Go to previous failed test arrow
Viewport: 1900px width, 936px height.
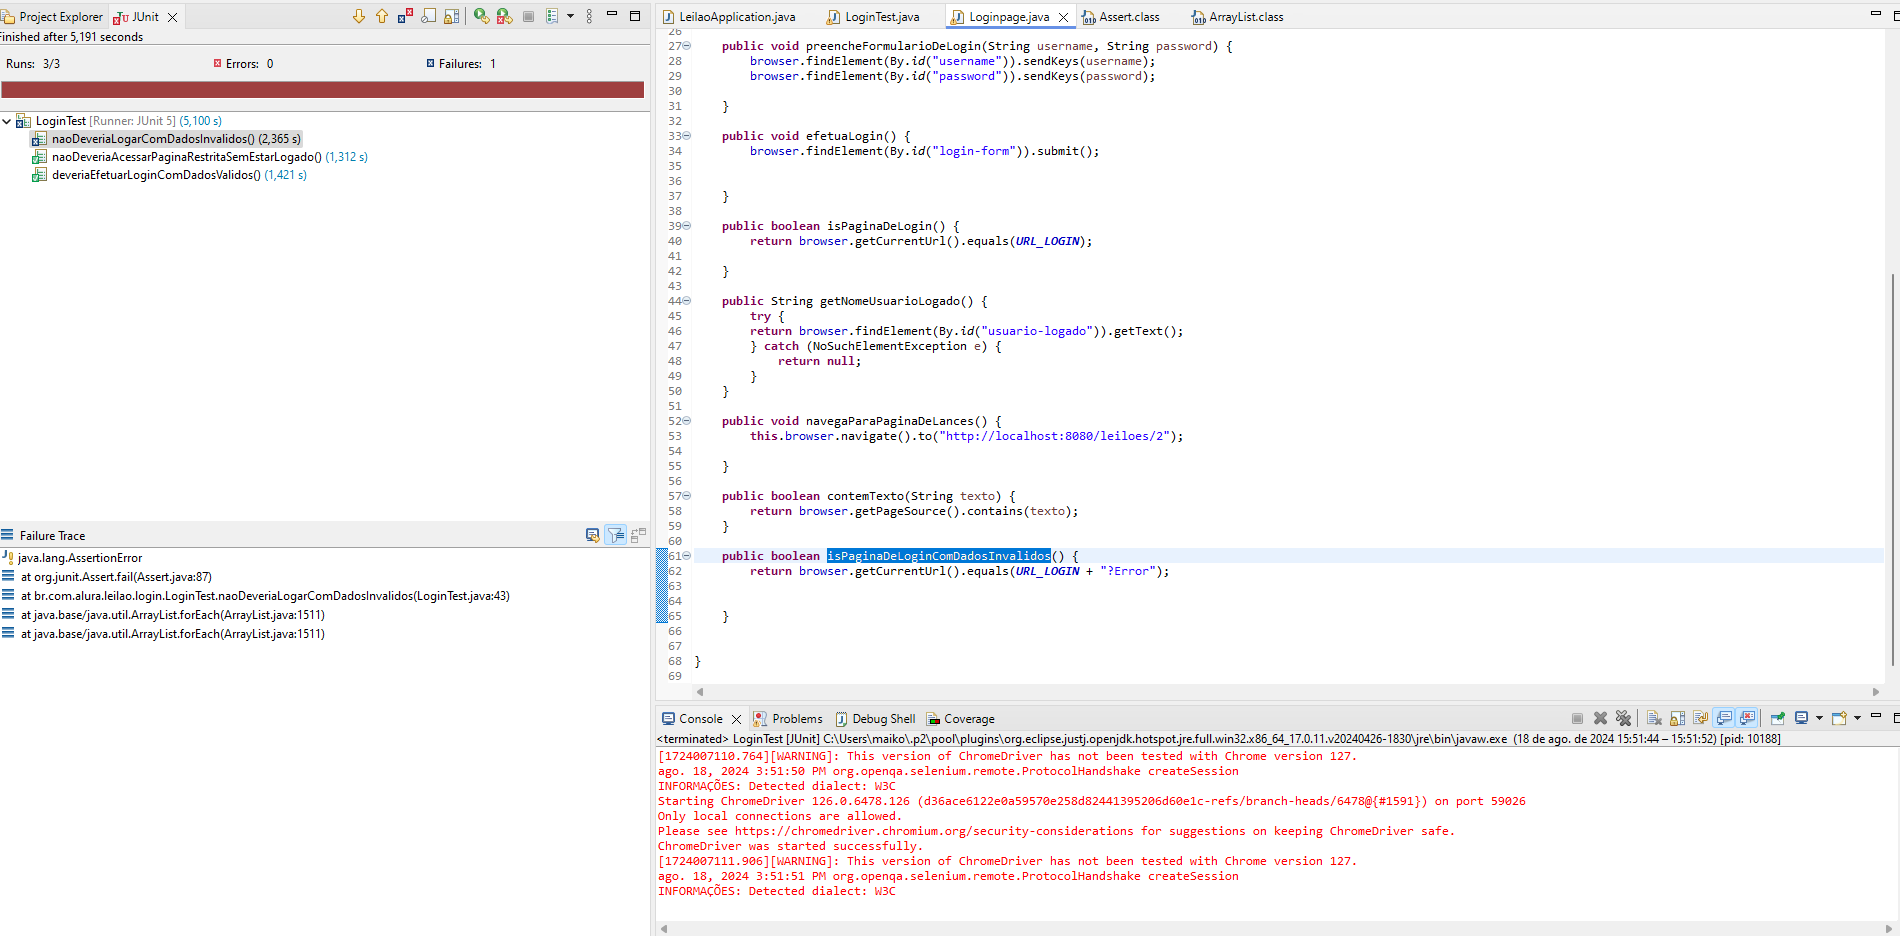382,16
